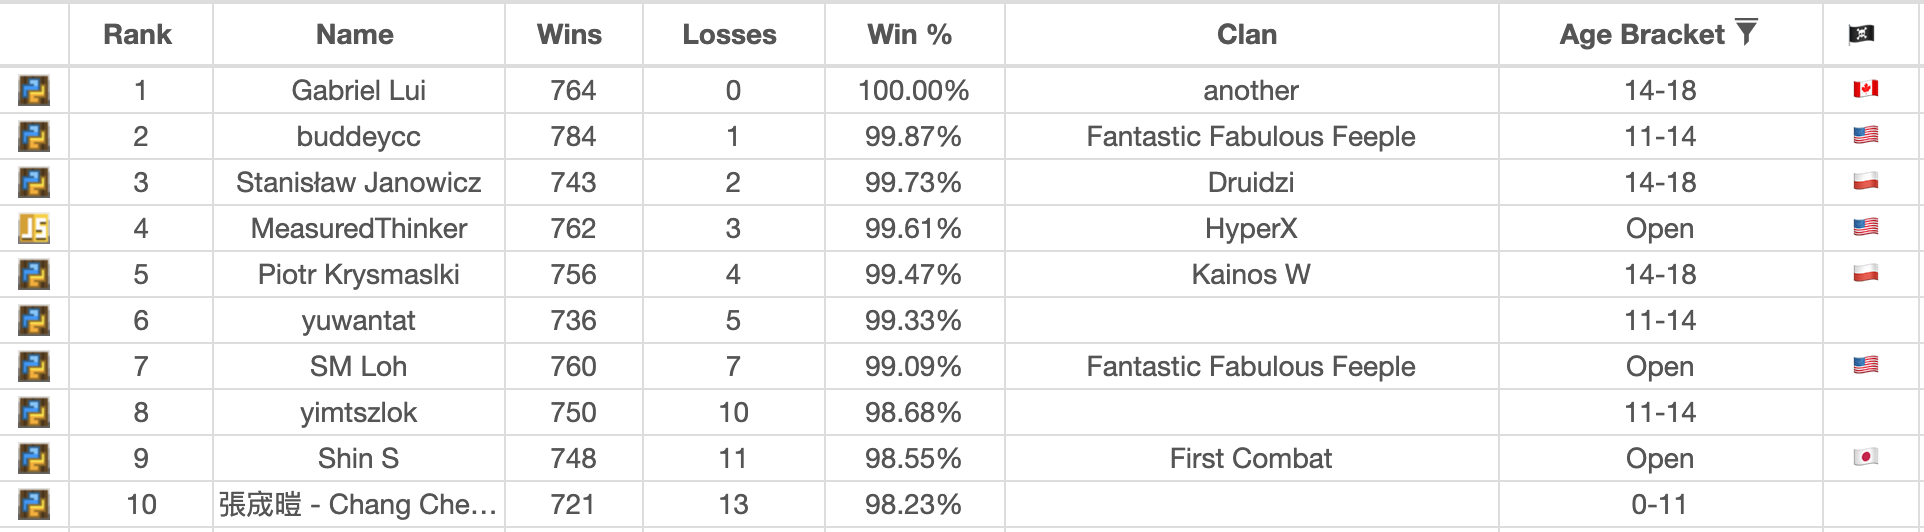Click the Polish flag in Stanisław Janowicz's row
1924x532 pixels.
[1865, 181]
